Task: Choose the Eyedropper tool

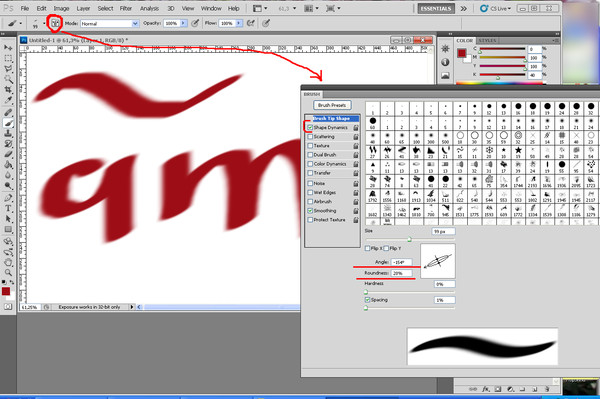Action: 8,100
